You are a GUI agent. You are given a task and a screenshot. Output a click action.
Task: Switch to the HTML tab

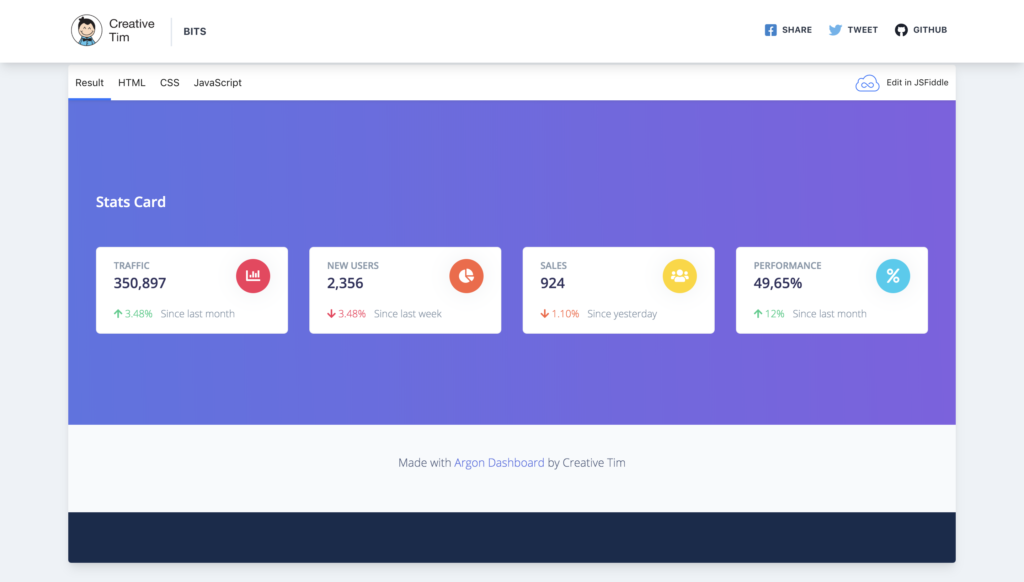pyautogui.click(x=131, y=83)
